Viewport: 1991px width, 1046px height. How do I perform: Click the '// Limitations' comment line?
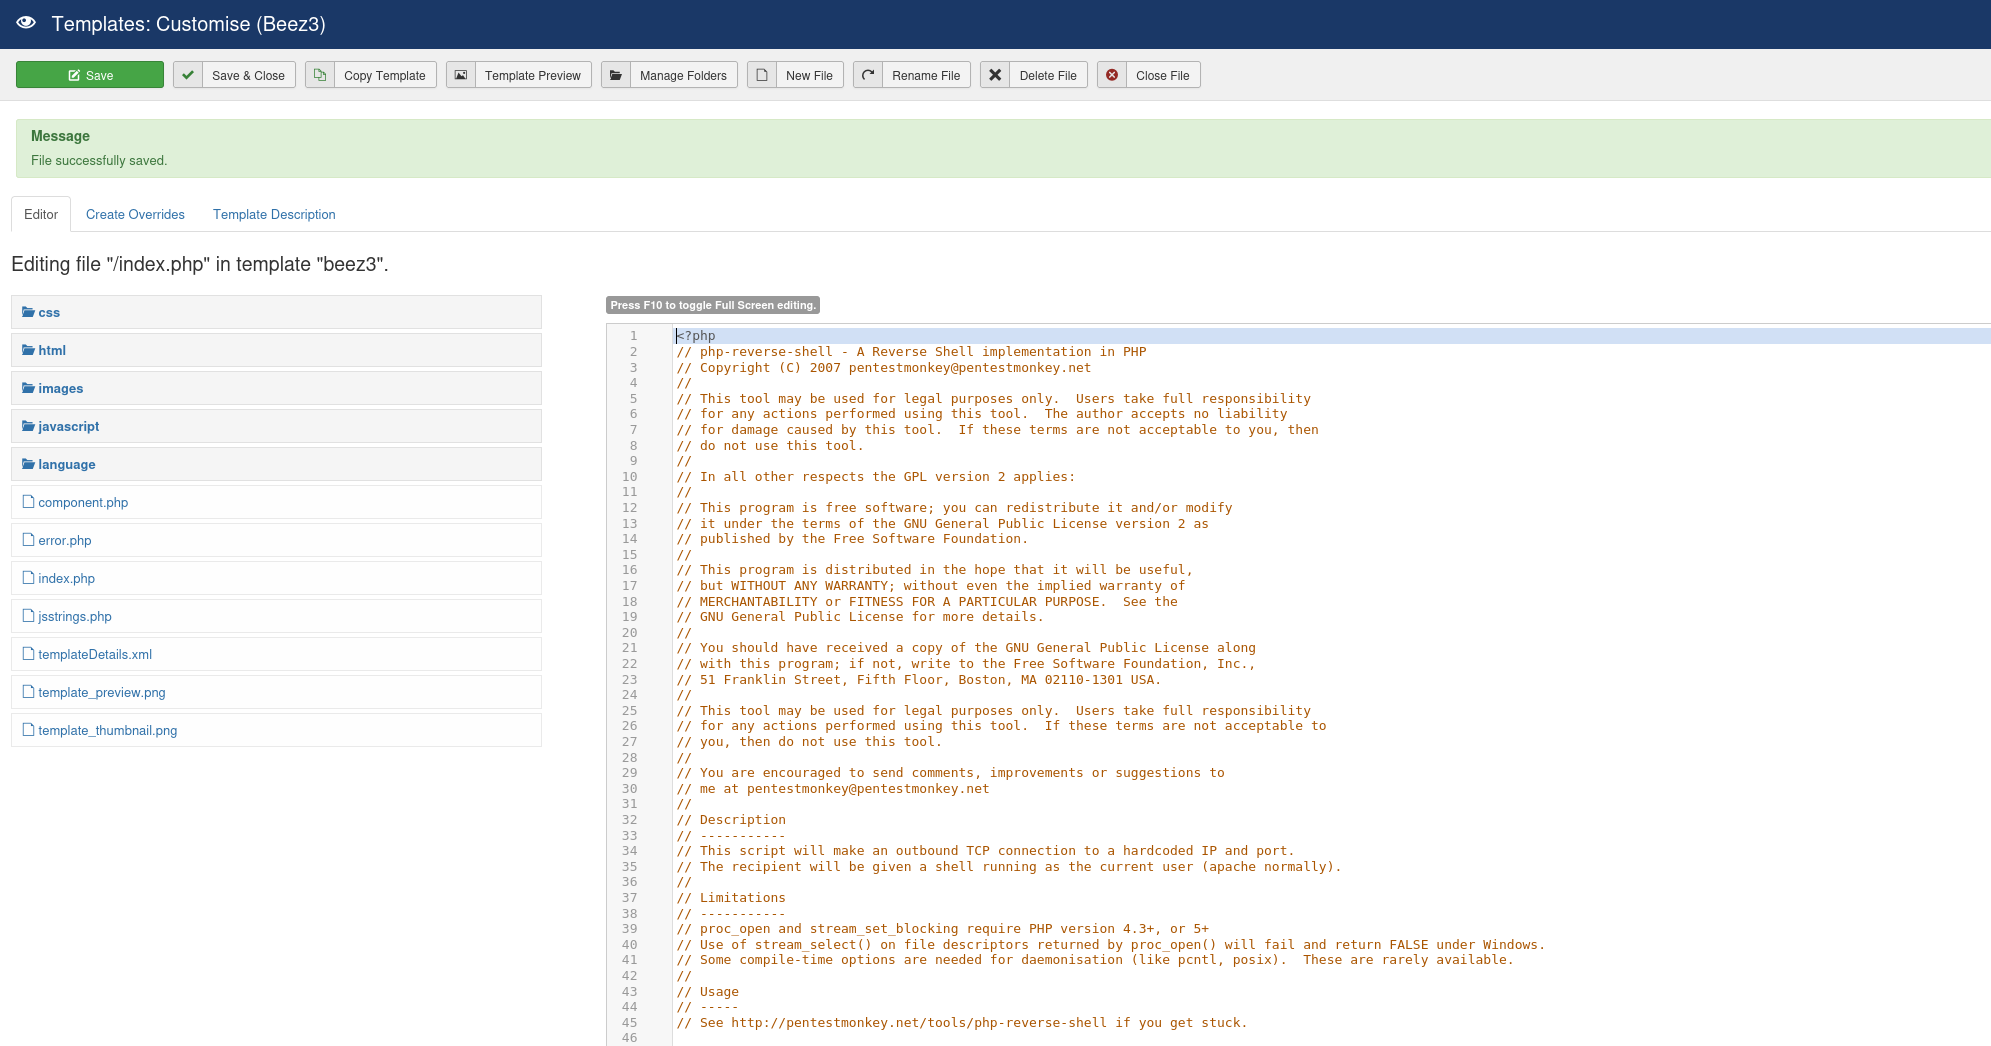point(731,898)
